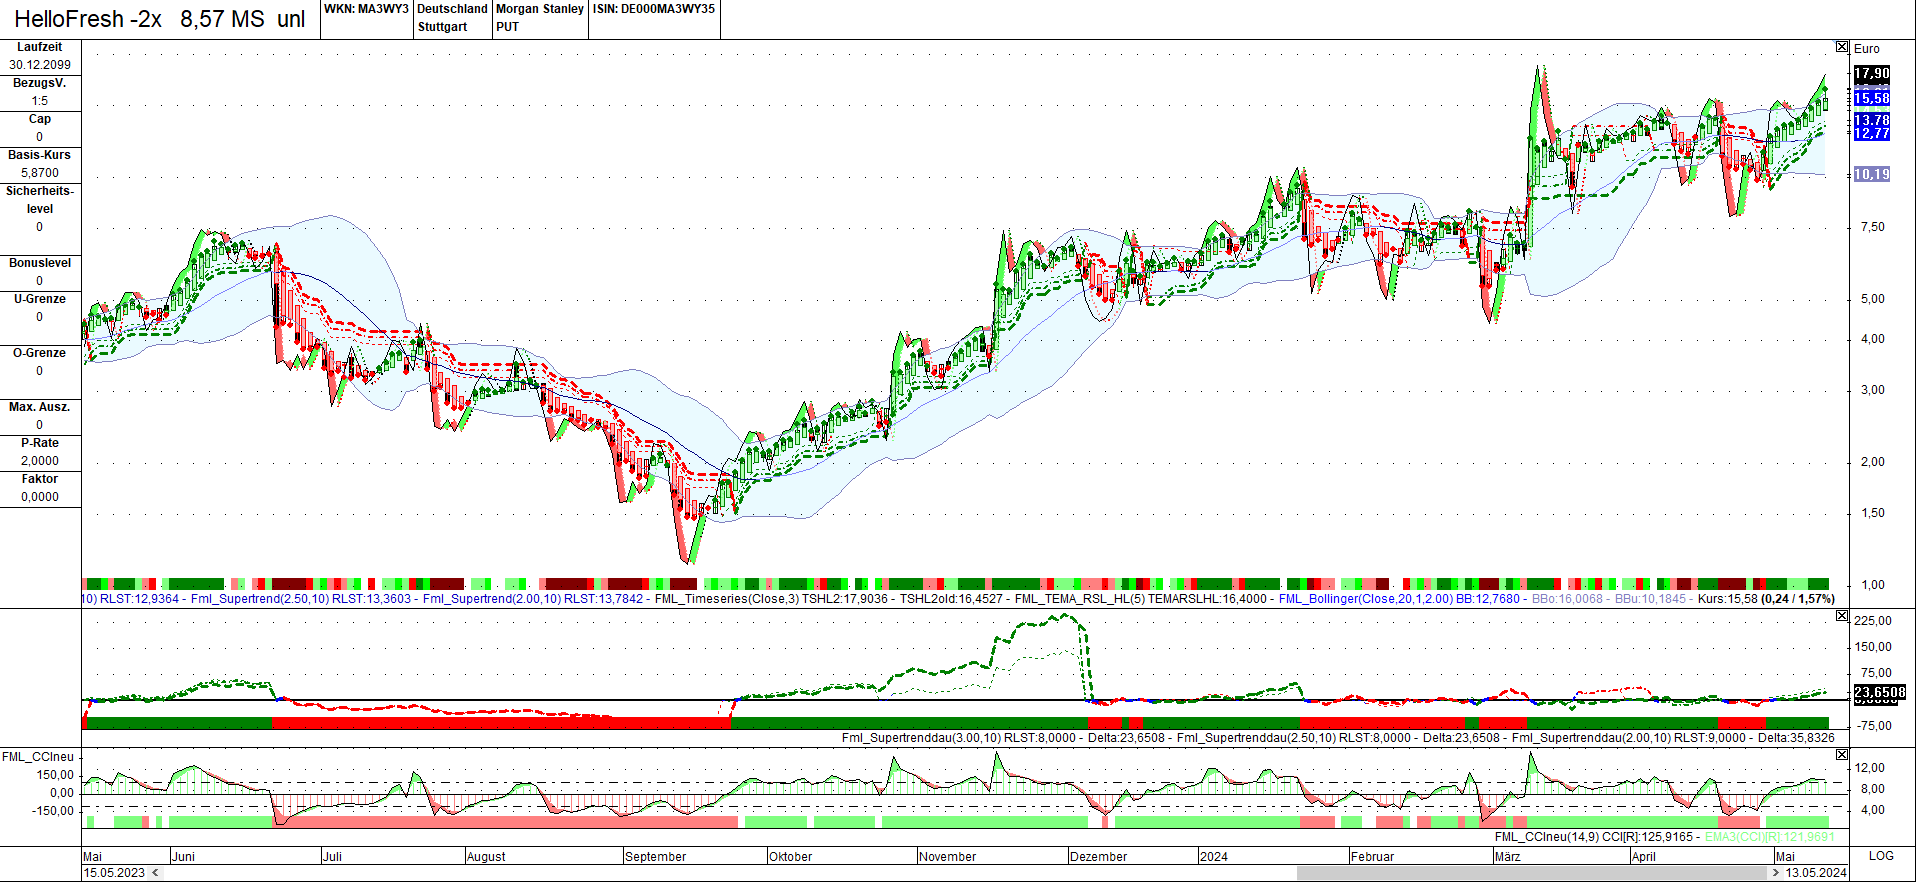Viewport: 1916px width, 882px height.
Task: Click the 'HelloFresh -2x 8,57 MS unl' title
Action: [160, 19]
